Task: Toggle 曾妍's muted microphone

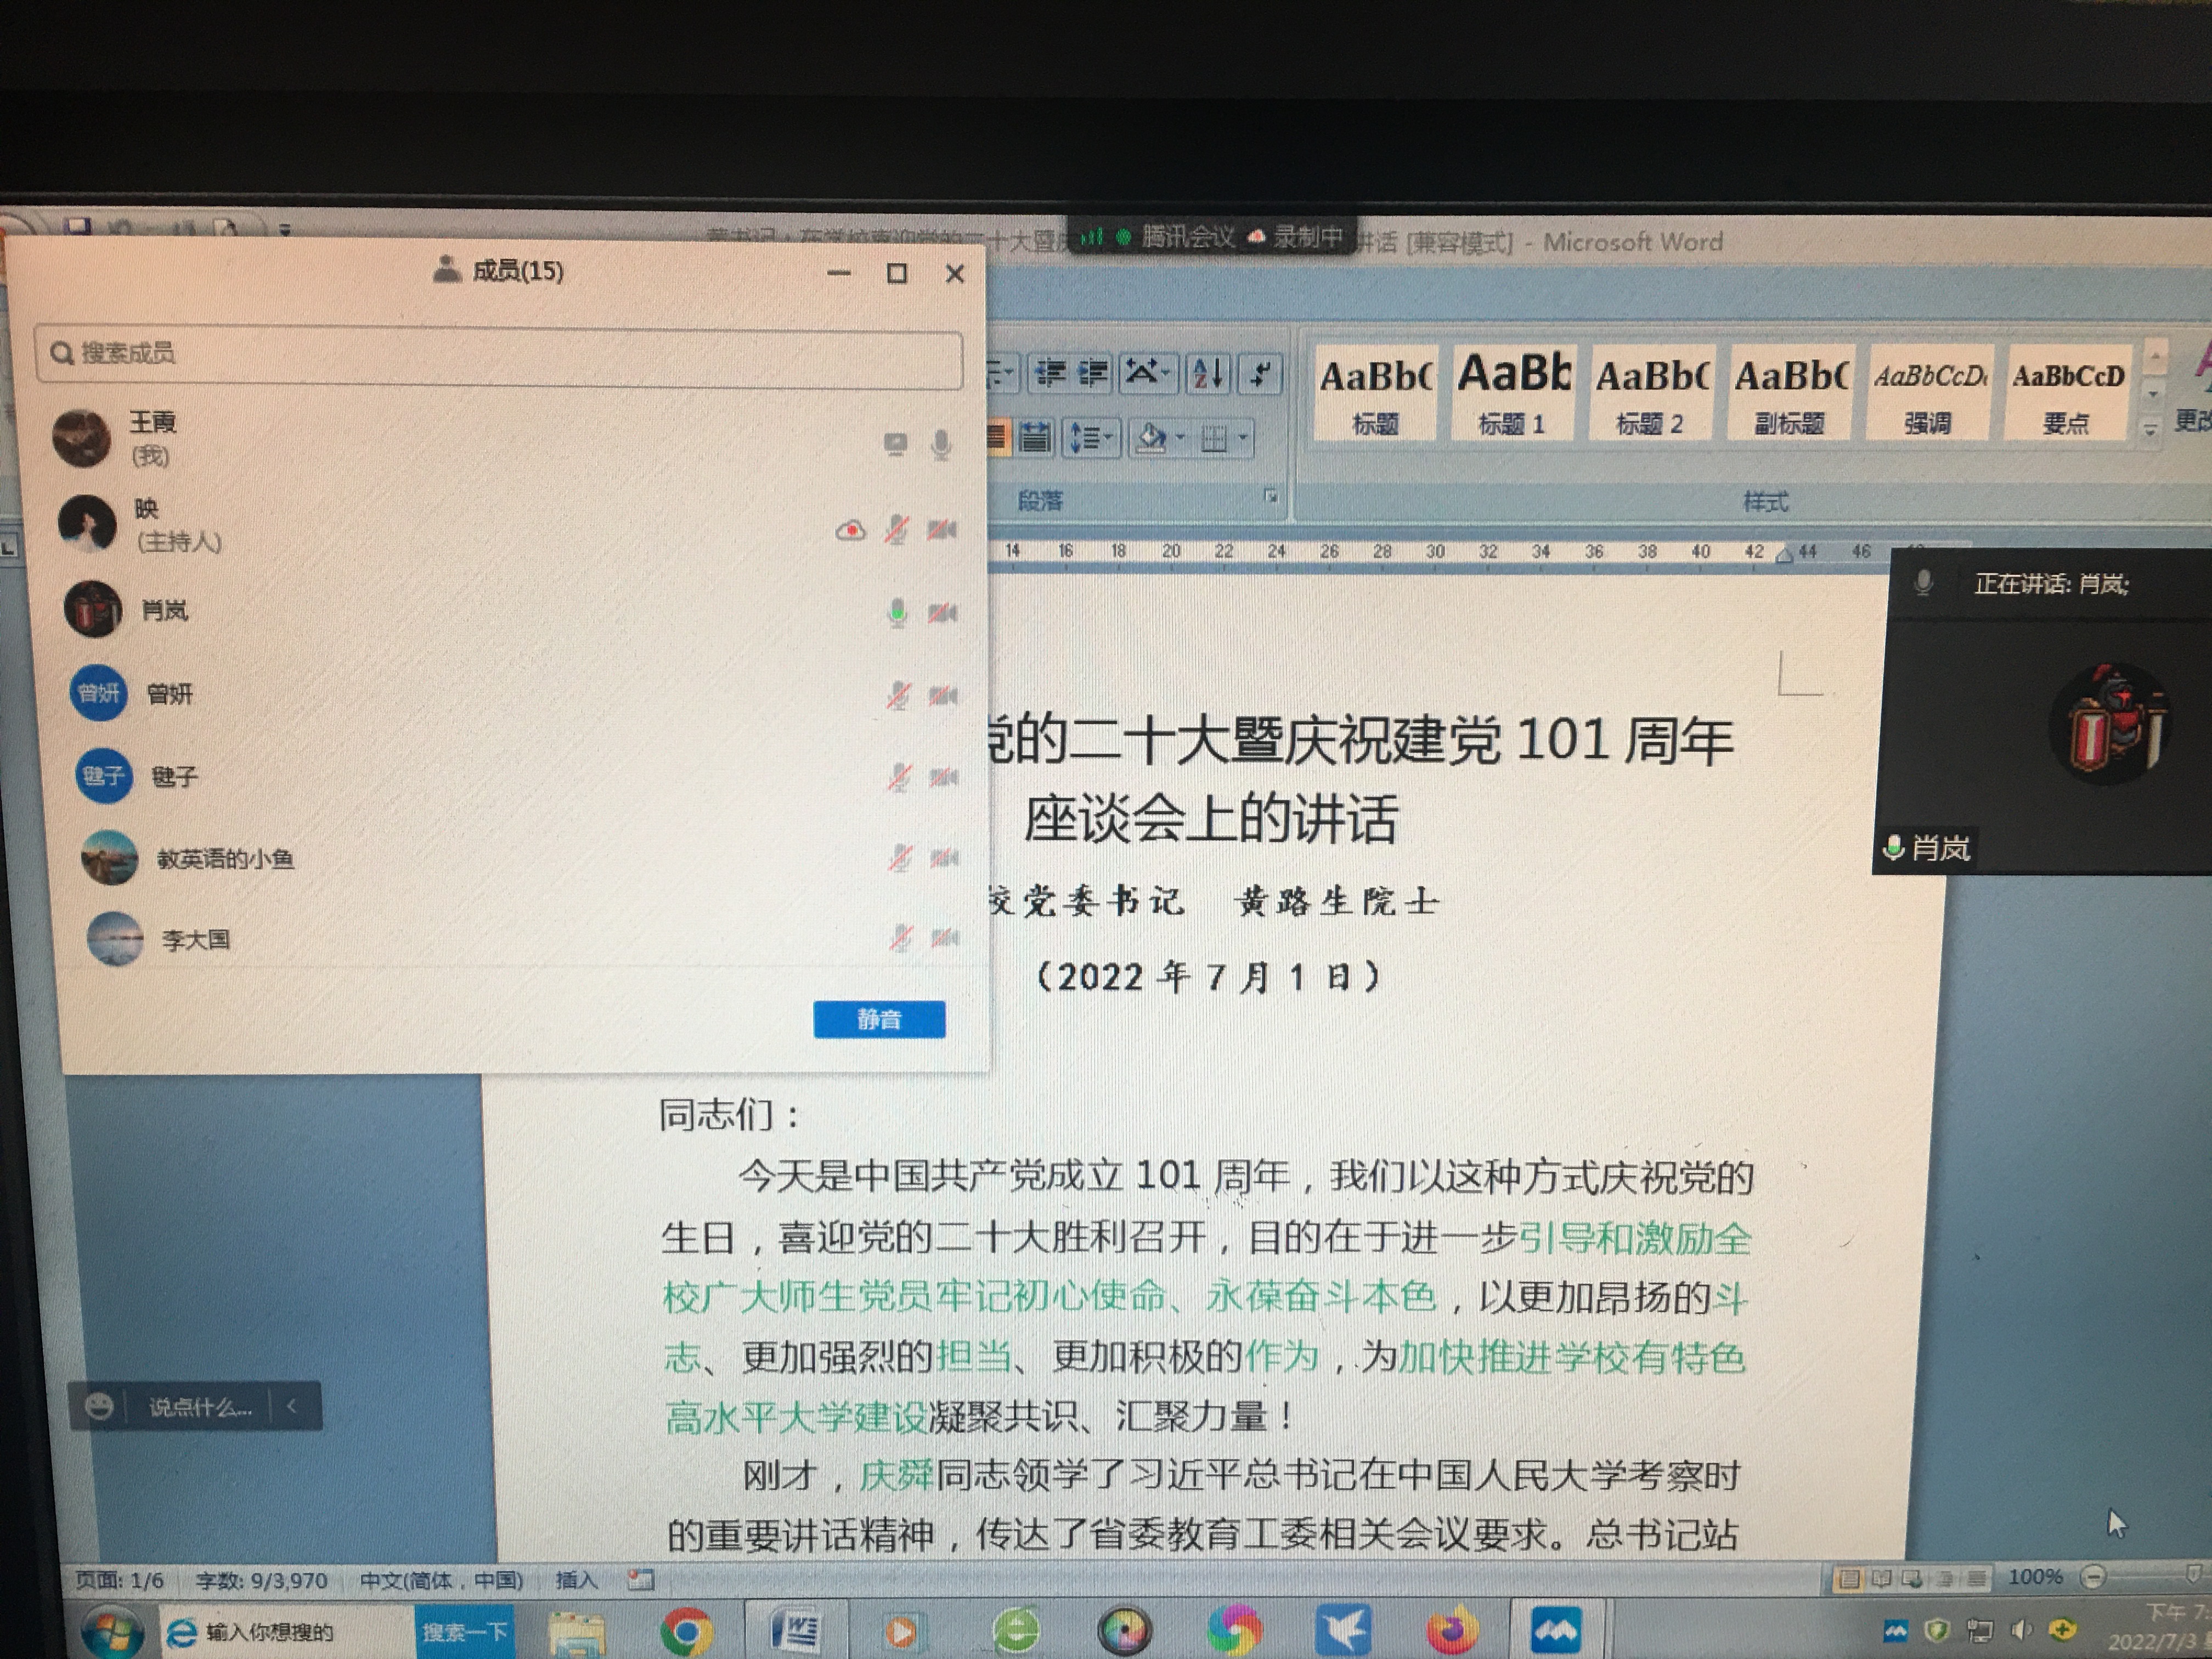Action: click(x=898, y=695)
